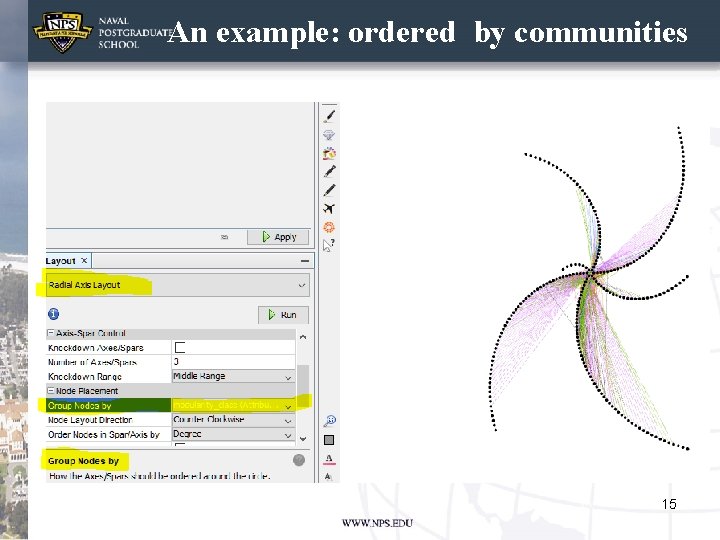This screenshot has width=720, height=540.
Task: Close the Layout tab
Action: coord(84,260)
